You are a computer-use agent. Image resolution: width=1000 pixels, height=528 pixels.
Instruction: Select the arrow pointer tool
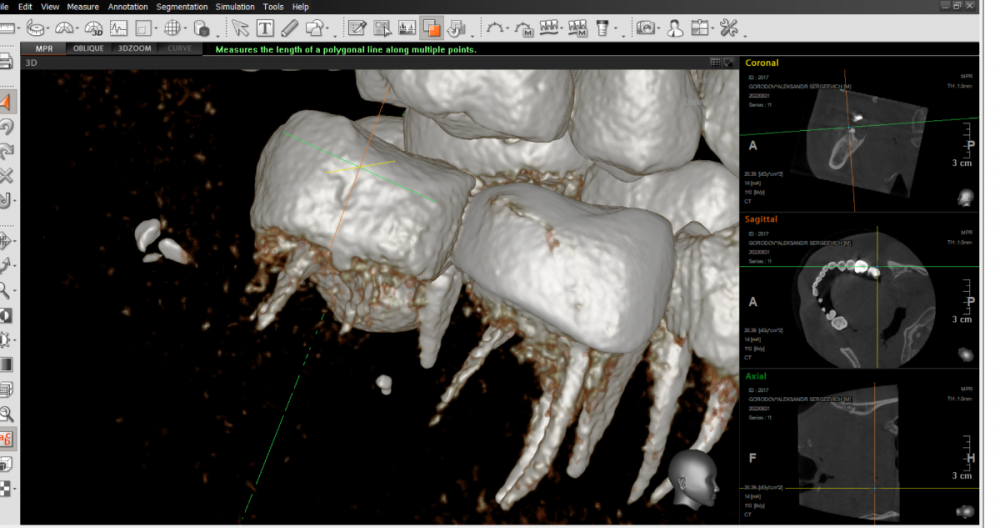point(240,27)
